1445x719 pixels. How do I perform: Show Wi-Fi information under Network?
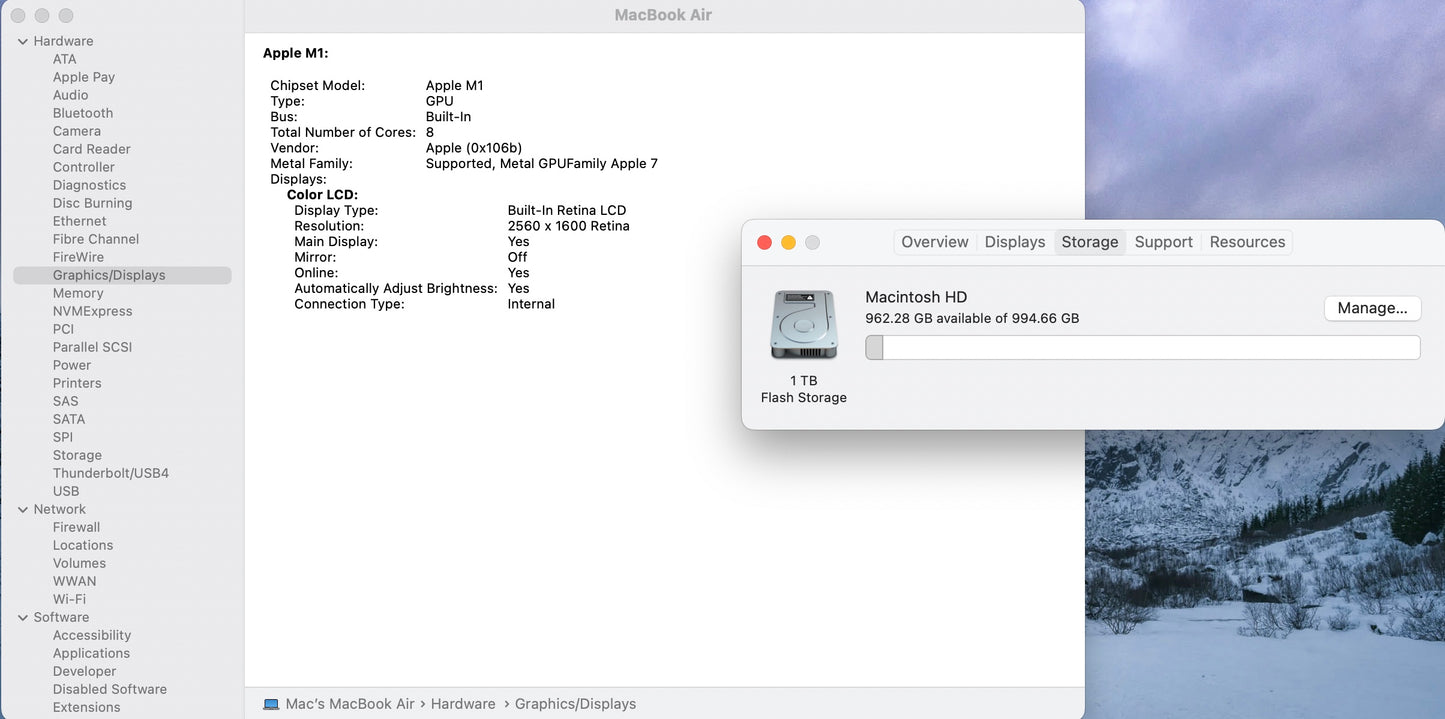coord(69,599)
